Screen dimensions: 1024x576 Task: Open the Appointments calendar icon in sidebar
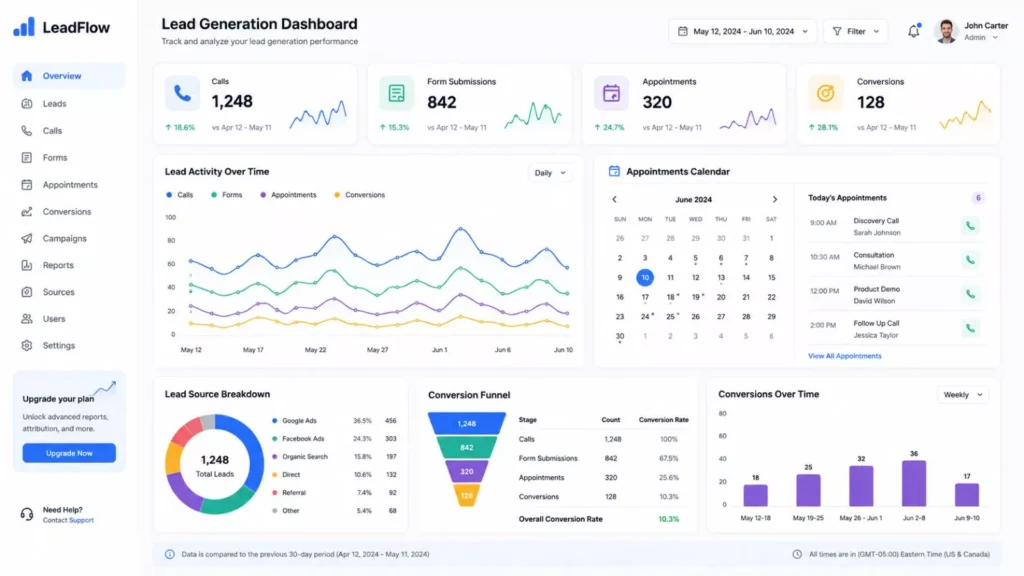point(27,185)
